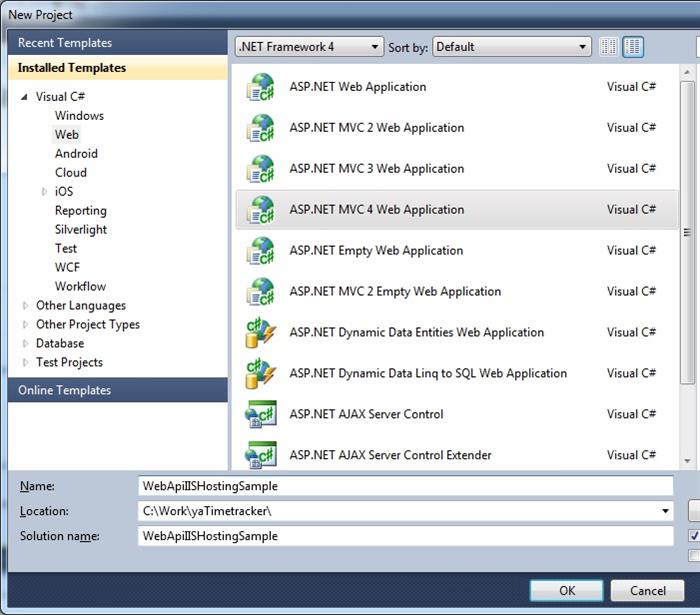Select the Android category

(76, 154)
